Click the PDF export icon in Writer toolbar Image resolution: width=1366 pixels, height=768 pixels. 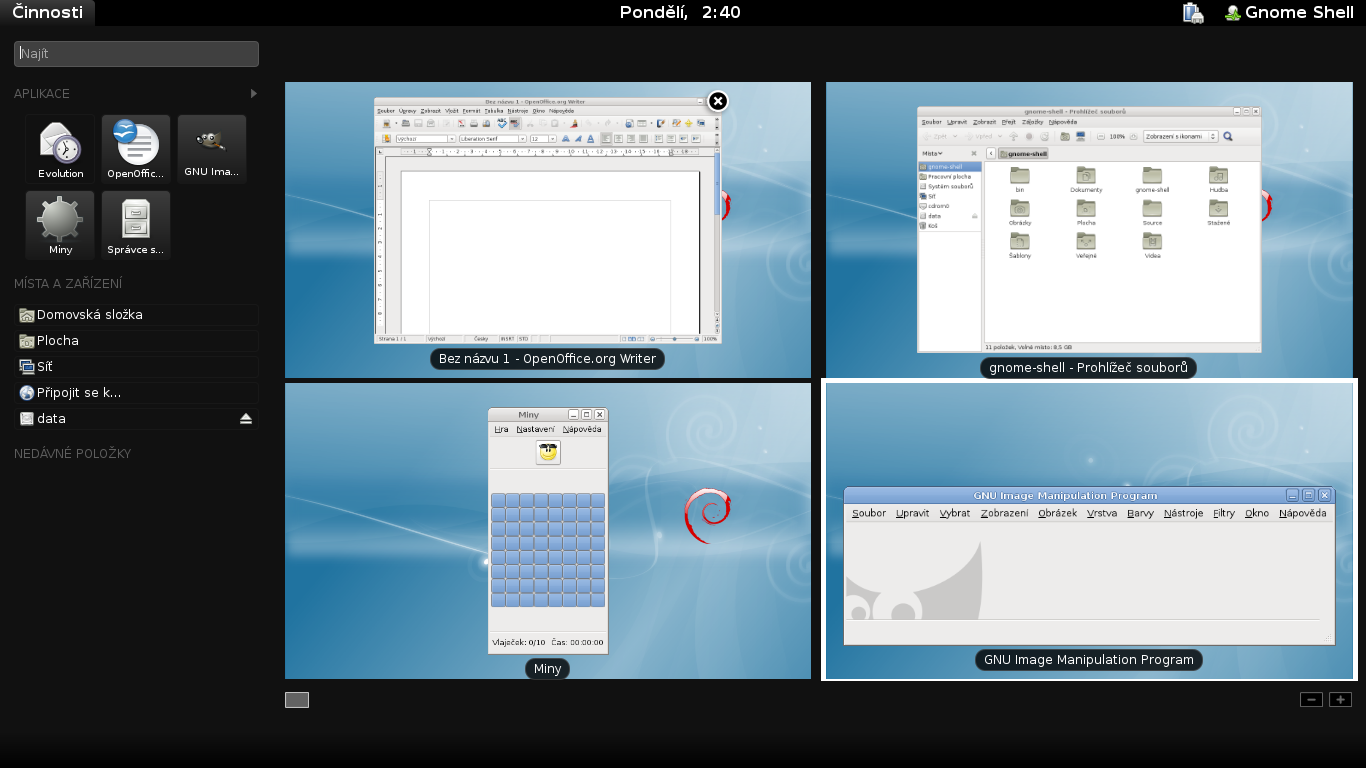[x=462, y=123]
